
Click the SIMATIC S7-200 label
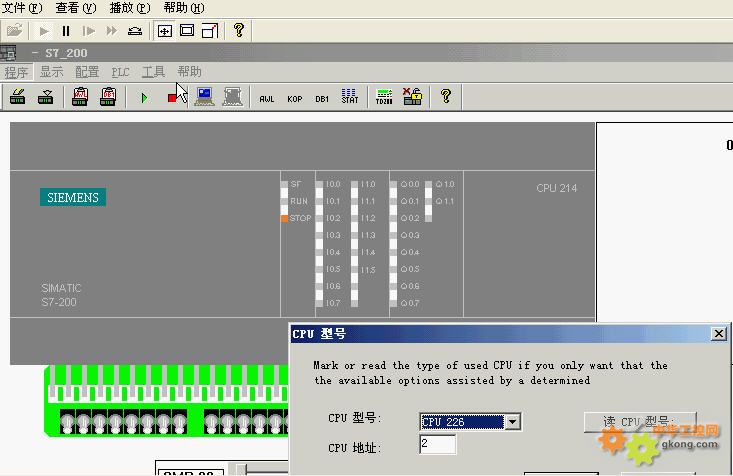click(x=61, y=295)
